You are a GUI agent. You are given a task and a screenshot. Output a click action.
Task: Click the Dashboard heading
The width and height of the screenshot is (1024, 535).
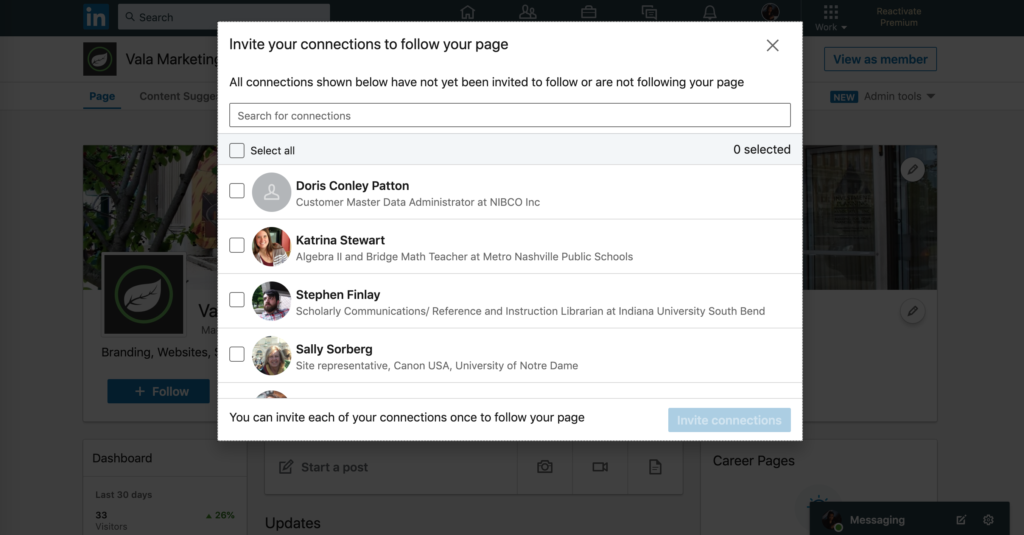click(x=122, y=458)
